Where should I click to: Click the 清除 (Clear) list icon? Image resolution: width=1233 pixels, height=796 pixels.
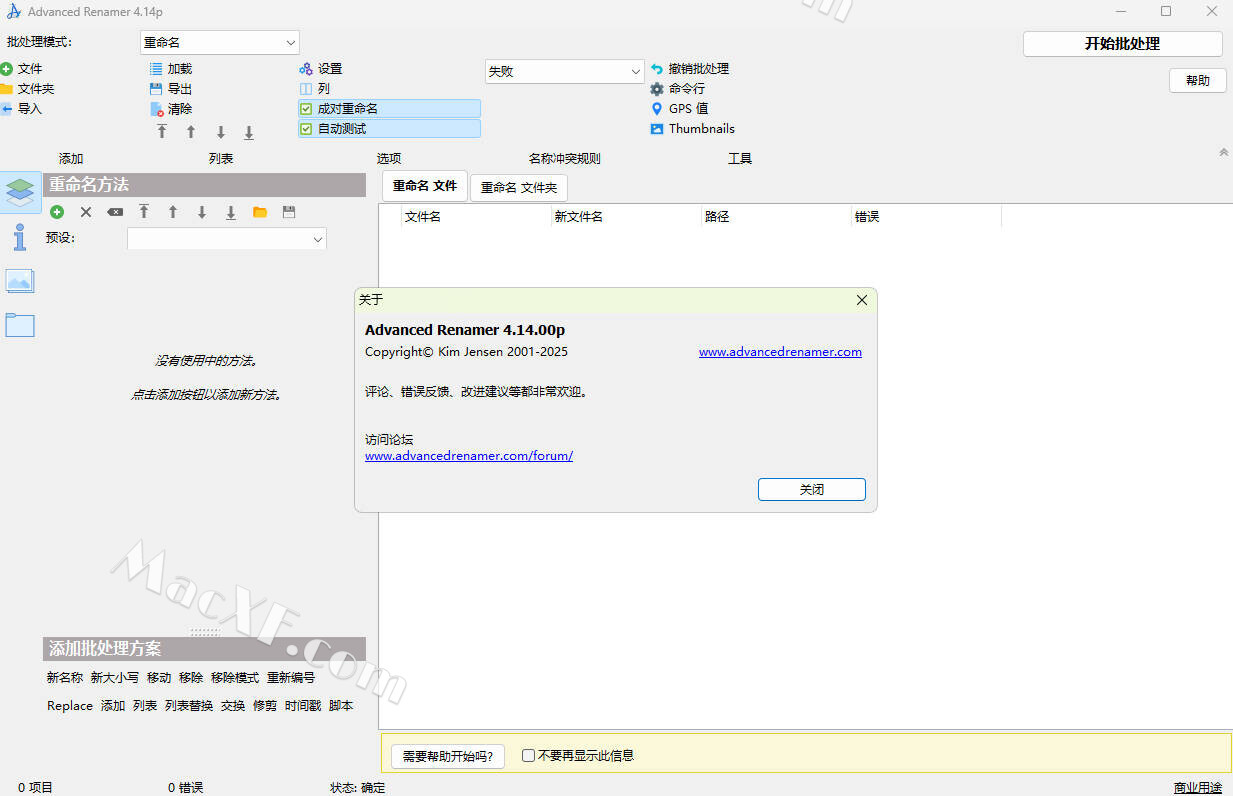pos(156,109)
